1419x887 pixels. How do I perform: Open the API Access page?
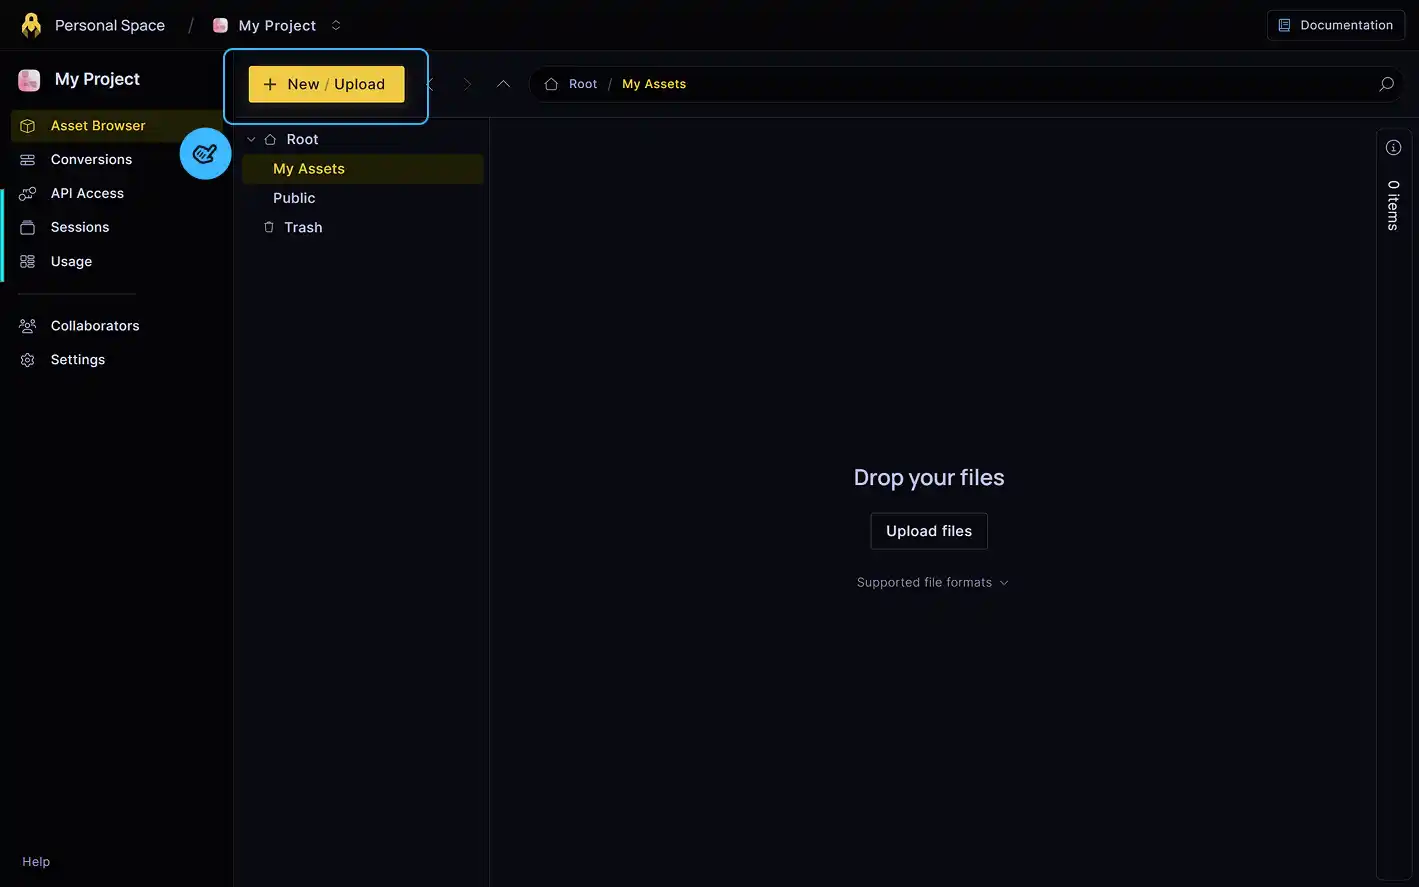[x=87, y=194]
